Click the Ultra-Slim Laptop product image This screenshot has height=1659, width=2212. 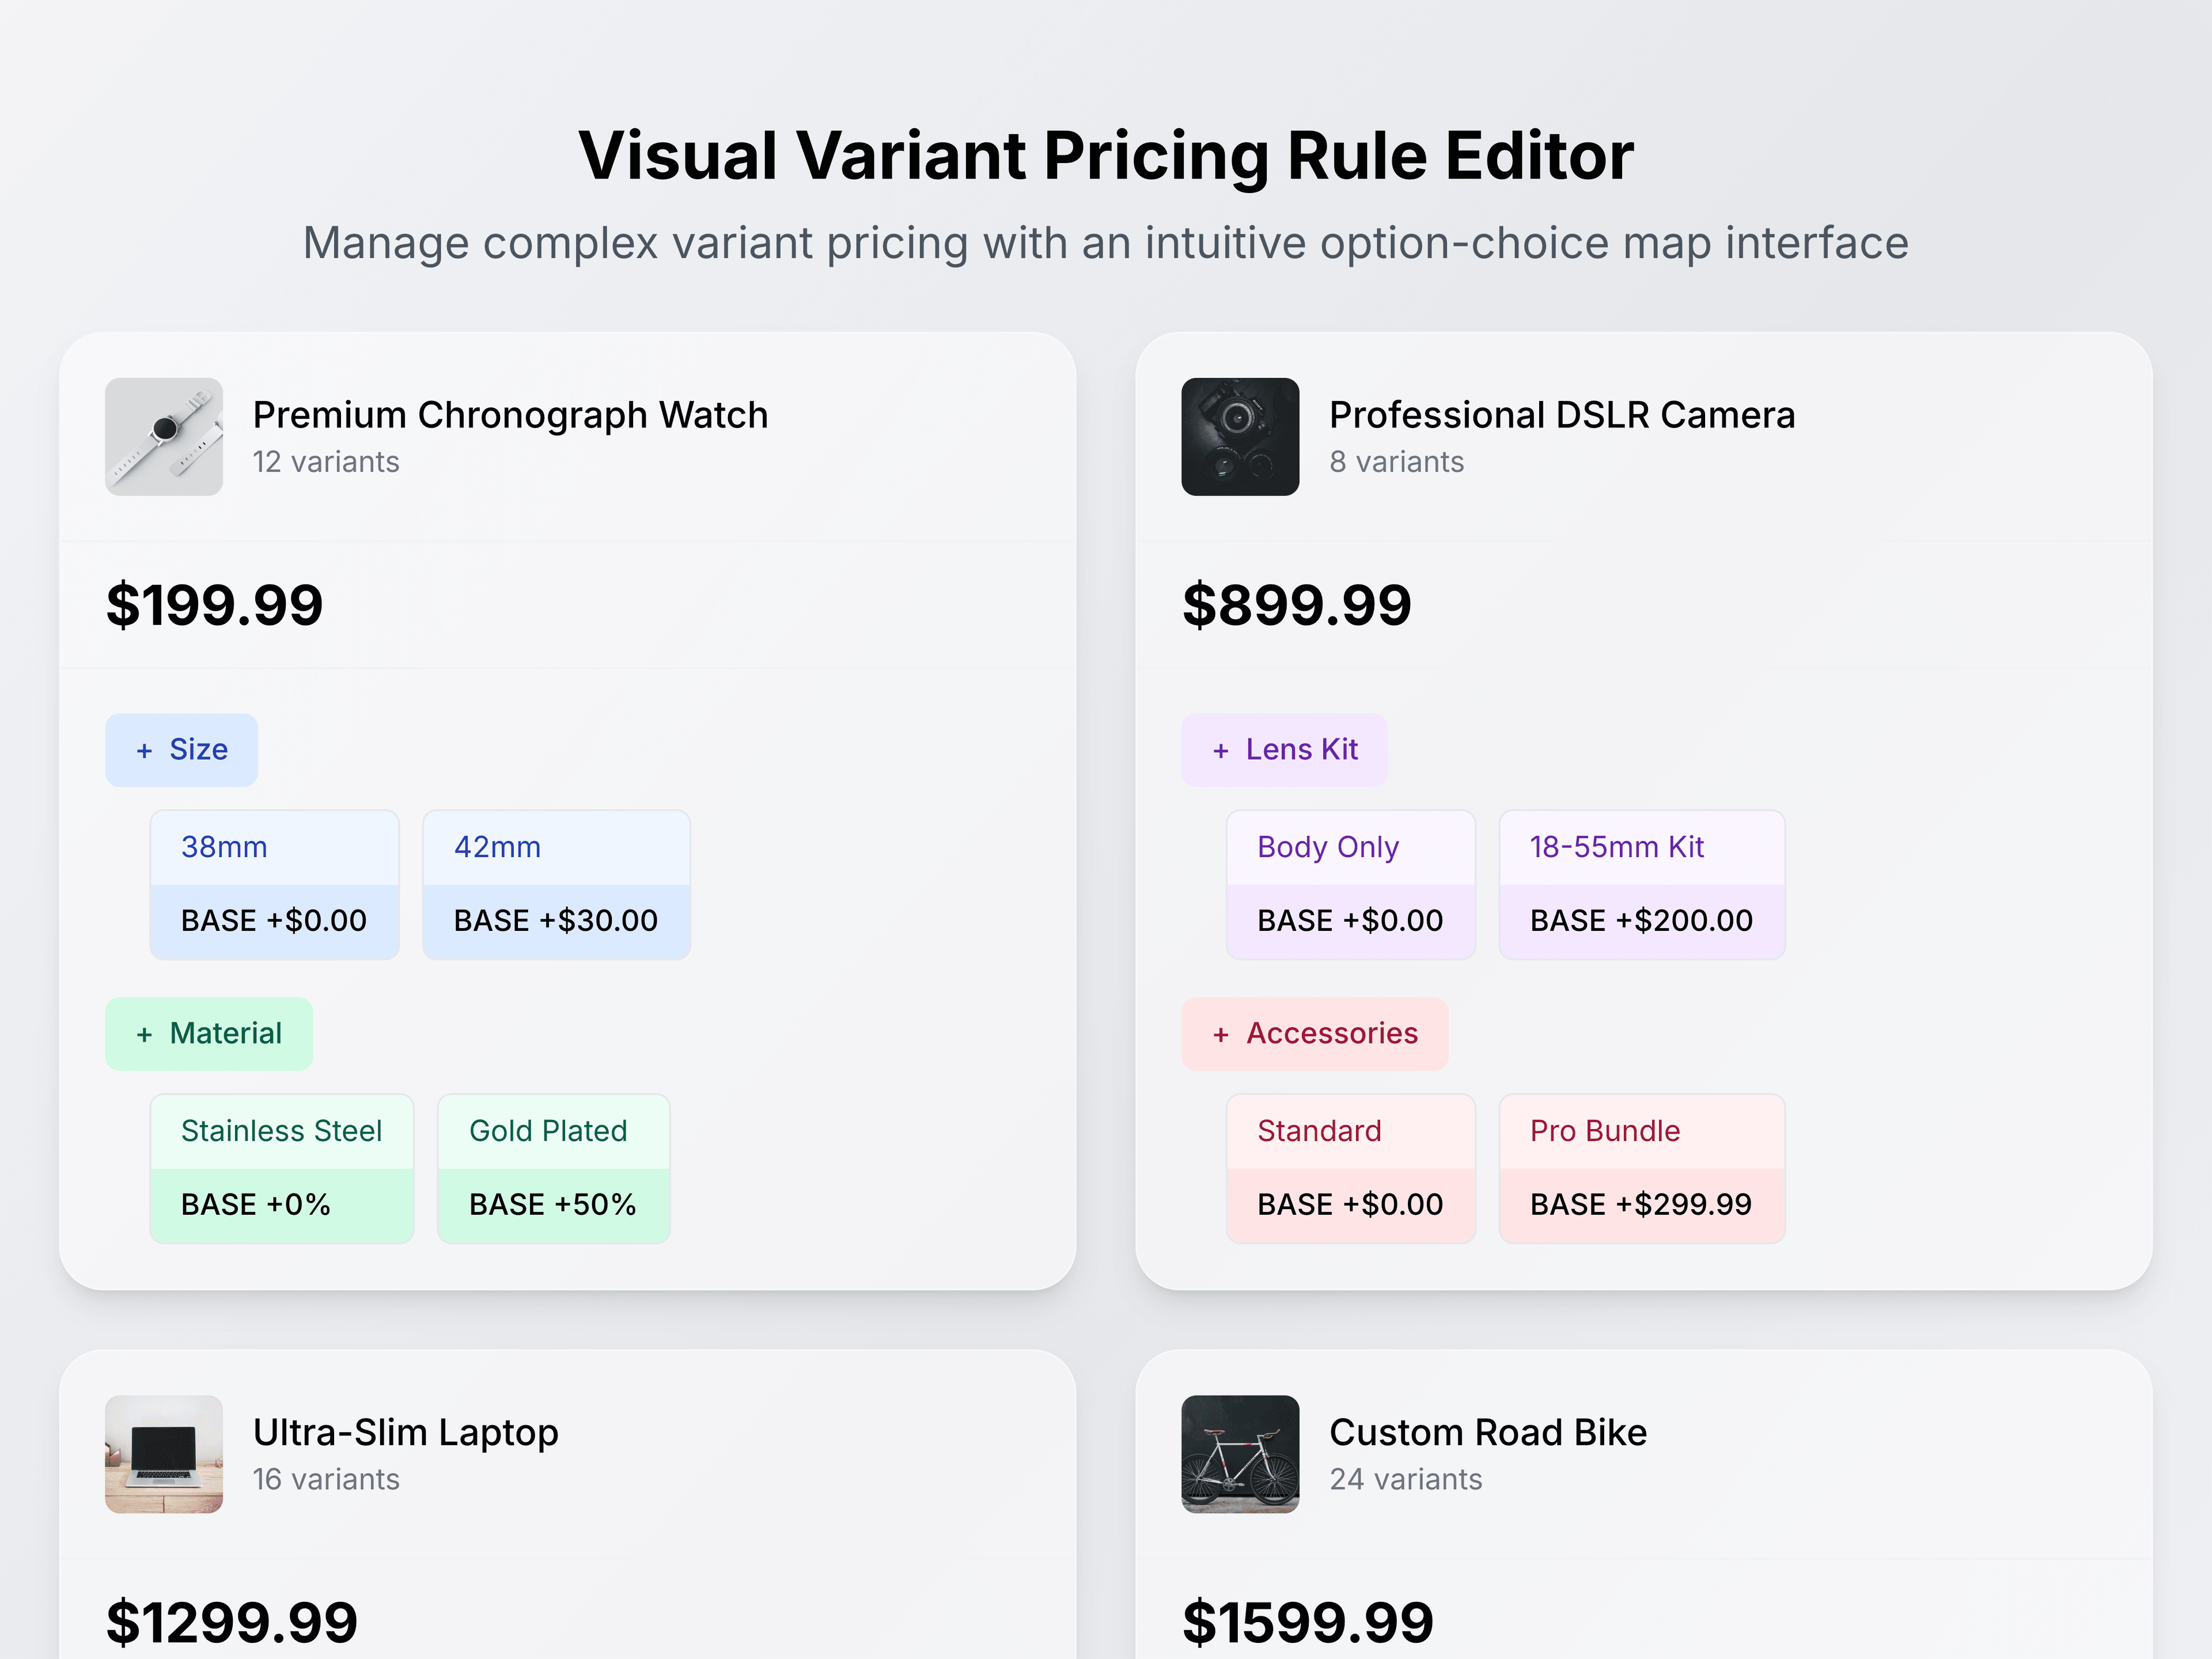tap(164, 1454)
